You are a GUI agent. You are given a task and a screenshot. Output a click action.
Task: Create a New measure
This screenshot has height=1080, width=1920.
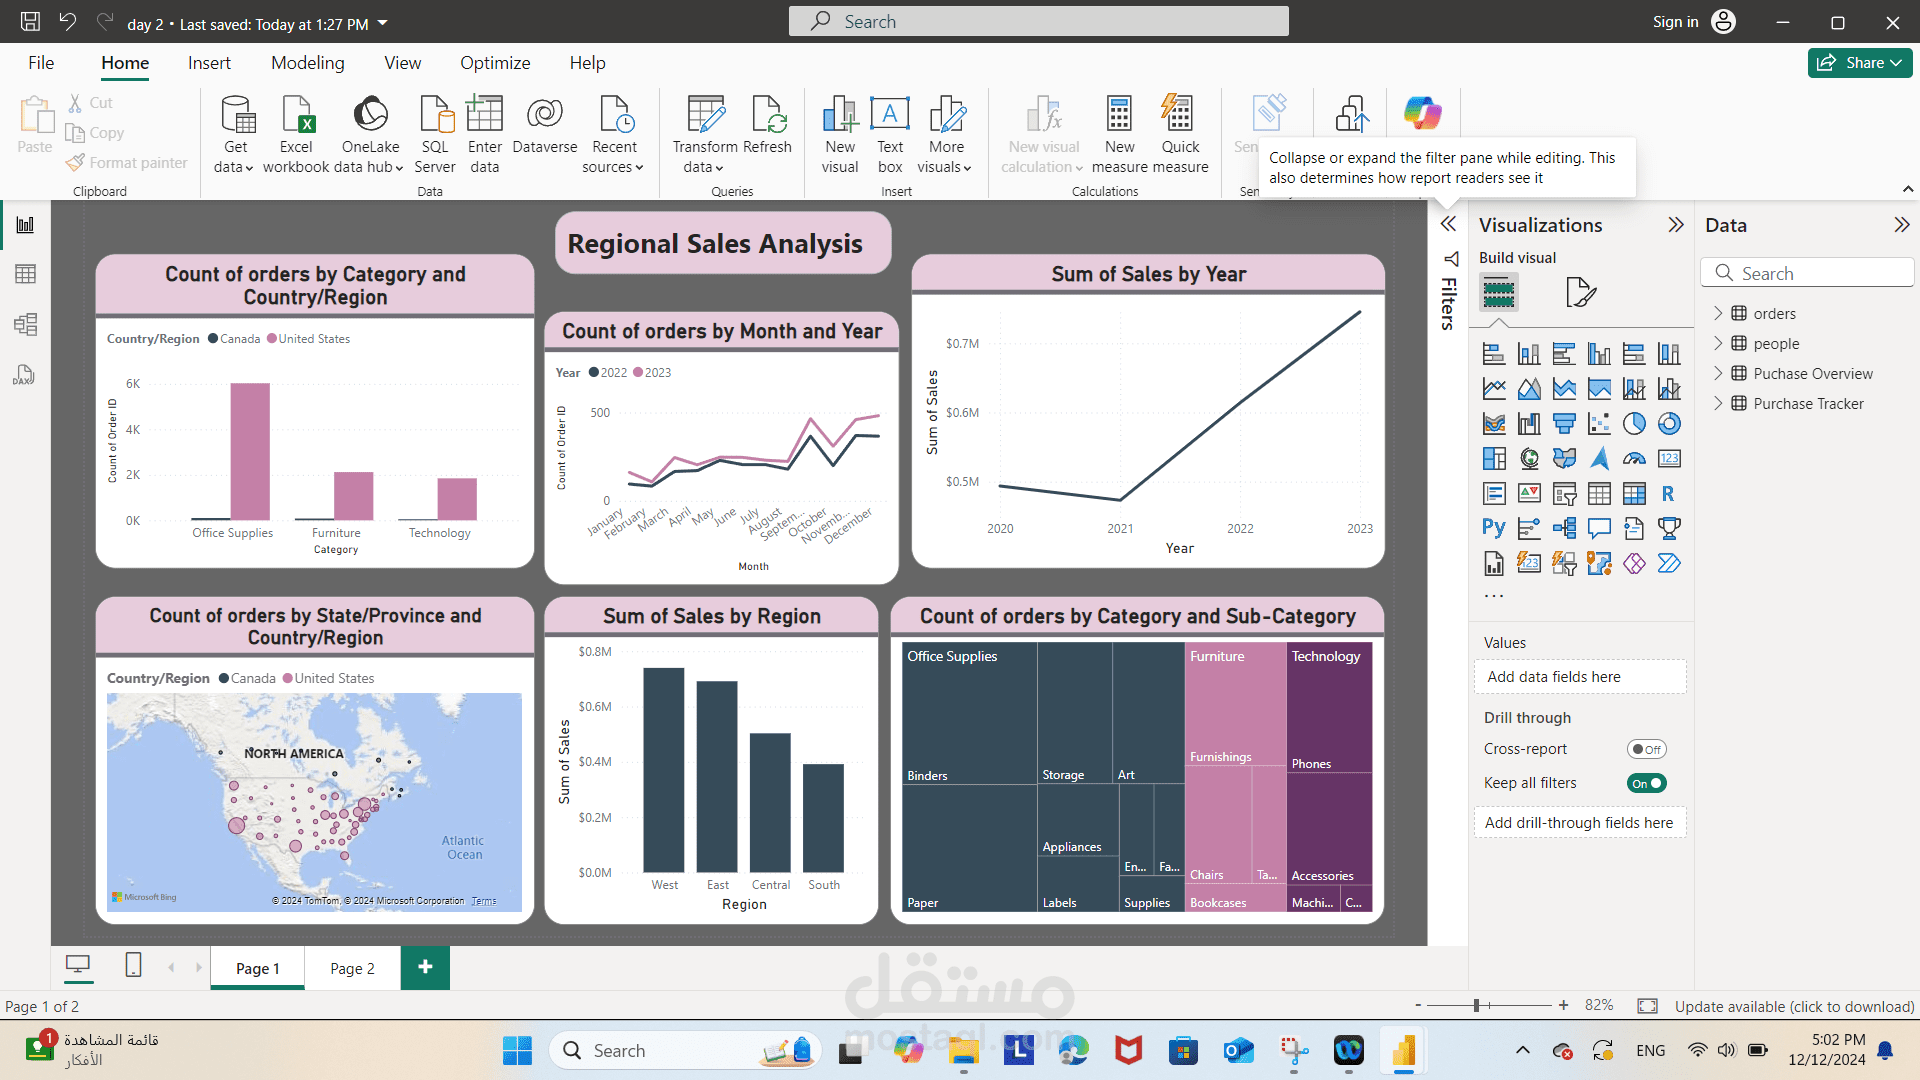click(1119, 135)
